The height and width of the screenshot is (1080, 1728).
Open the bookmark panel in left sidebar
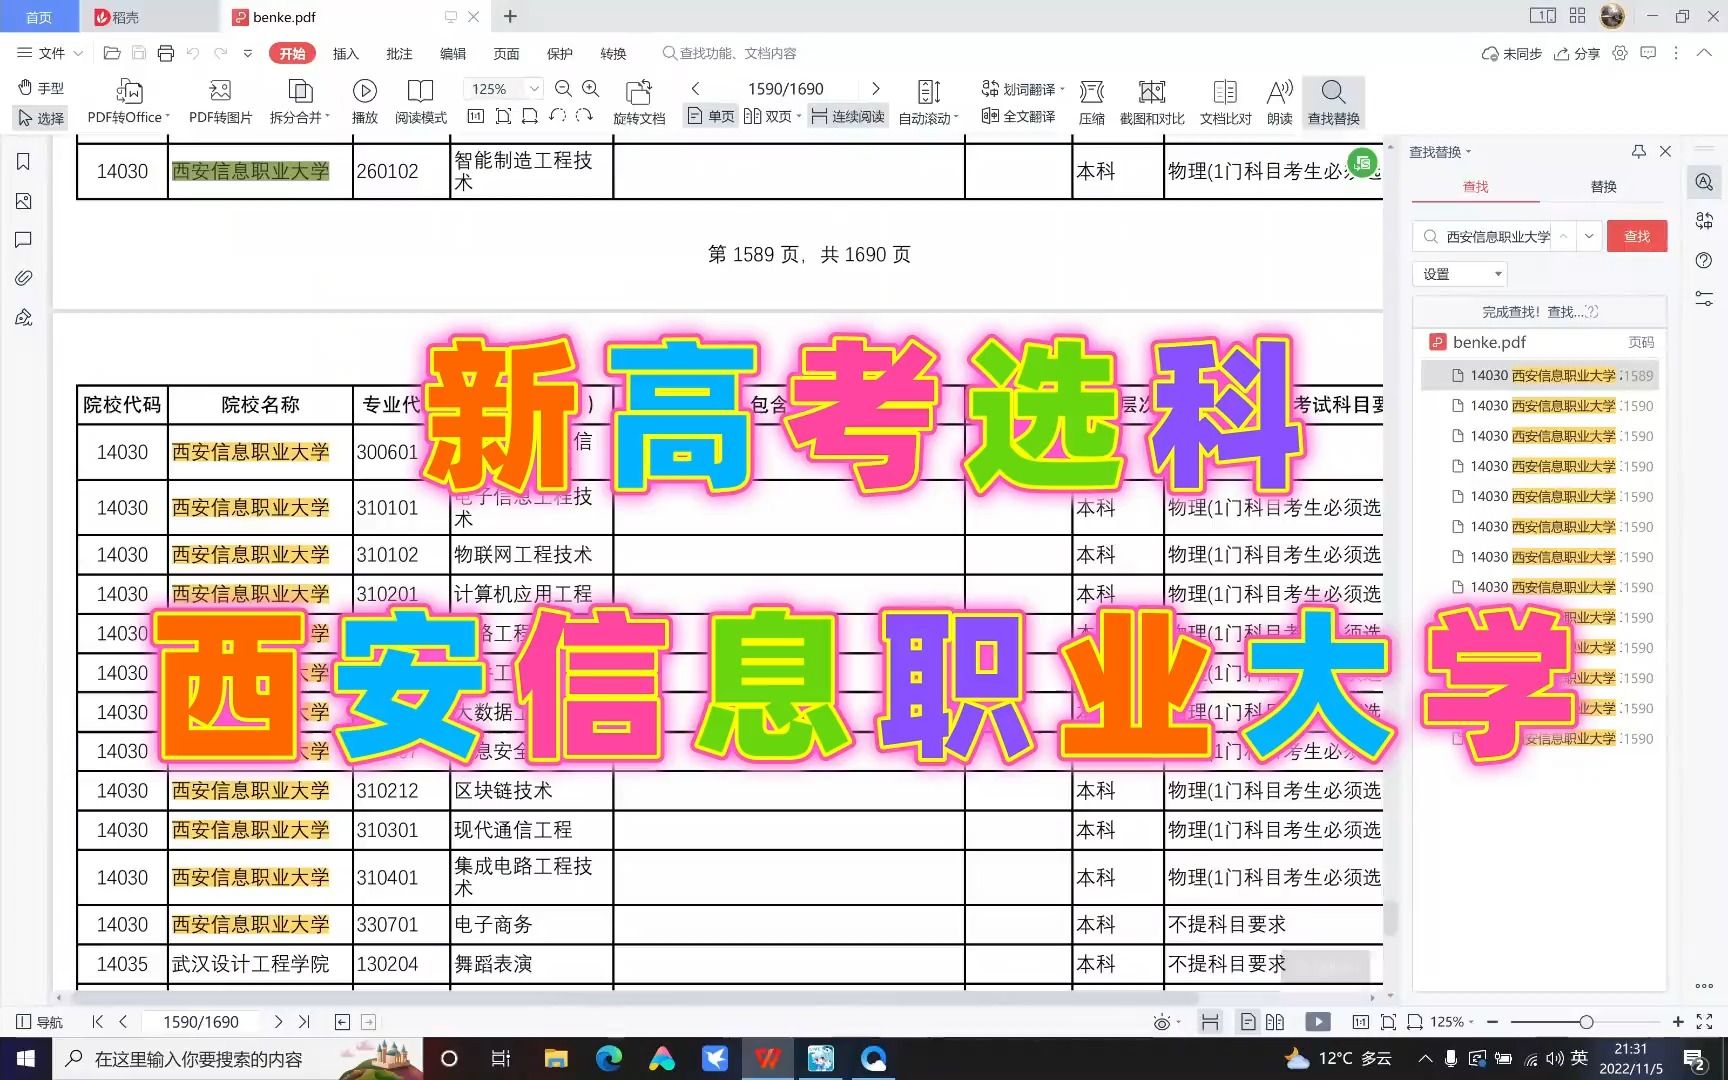point(24,162)
